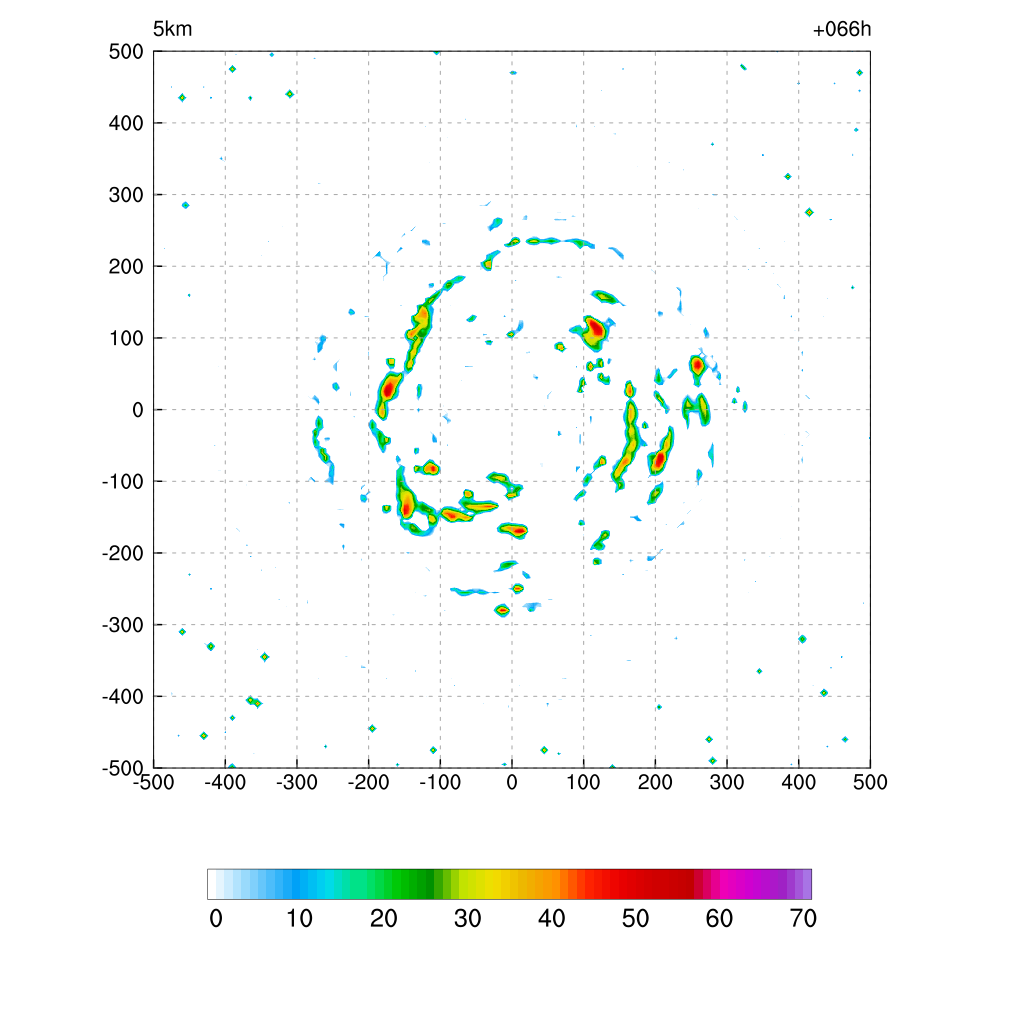Click the y-axis tick label "400"

[126, 123]
